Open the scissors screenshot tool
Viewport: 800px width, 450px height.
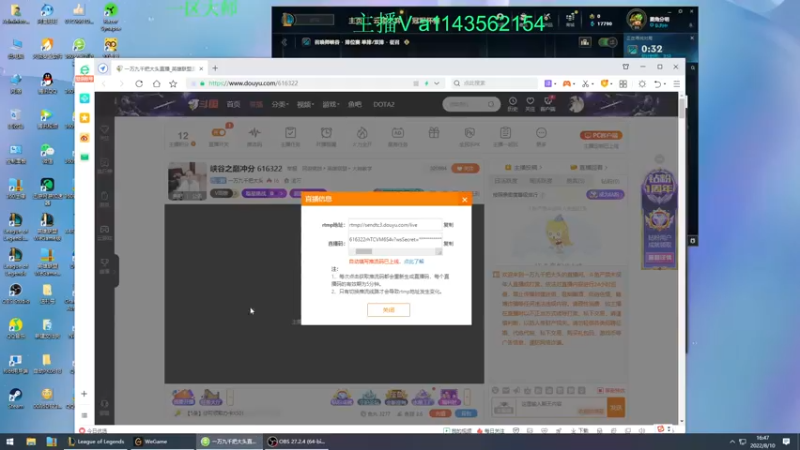click(585, 83)
